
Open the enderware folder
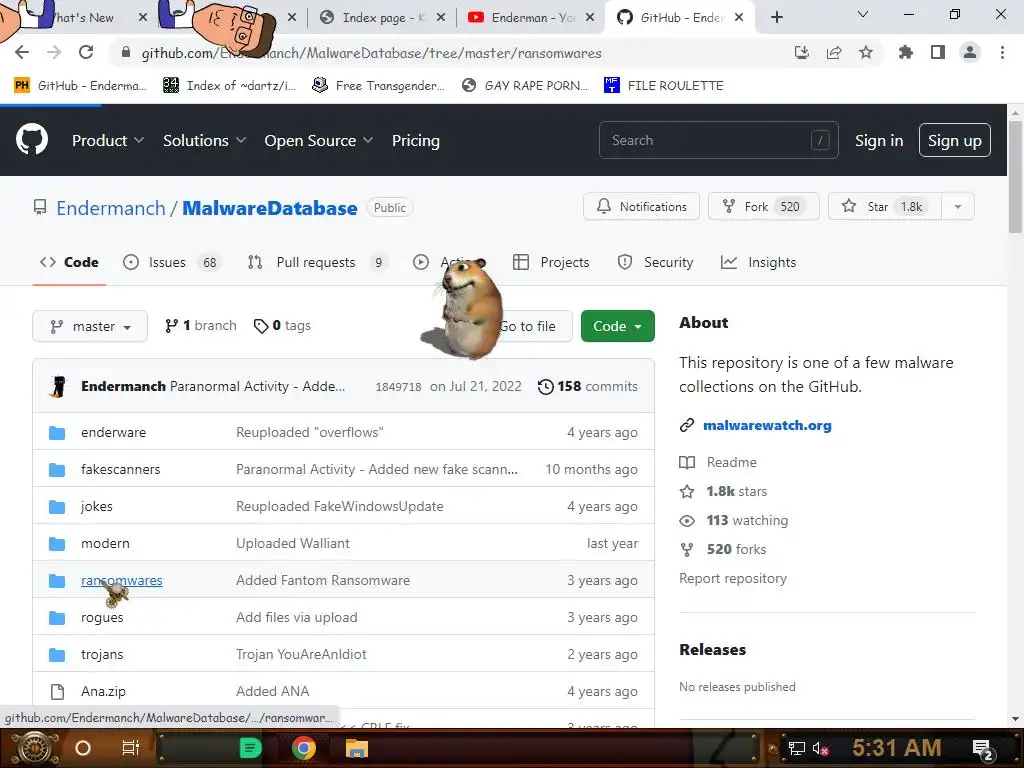click(114, 432)
